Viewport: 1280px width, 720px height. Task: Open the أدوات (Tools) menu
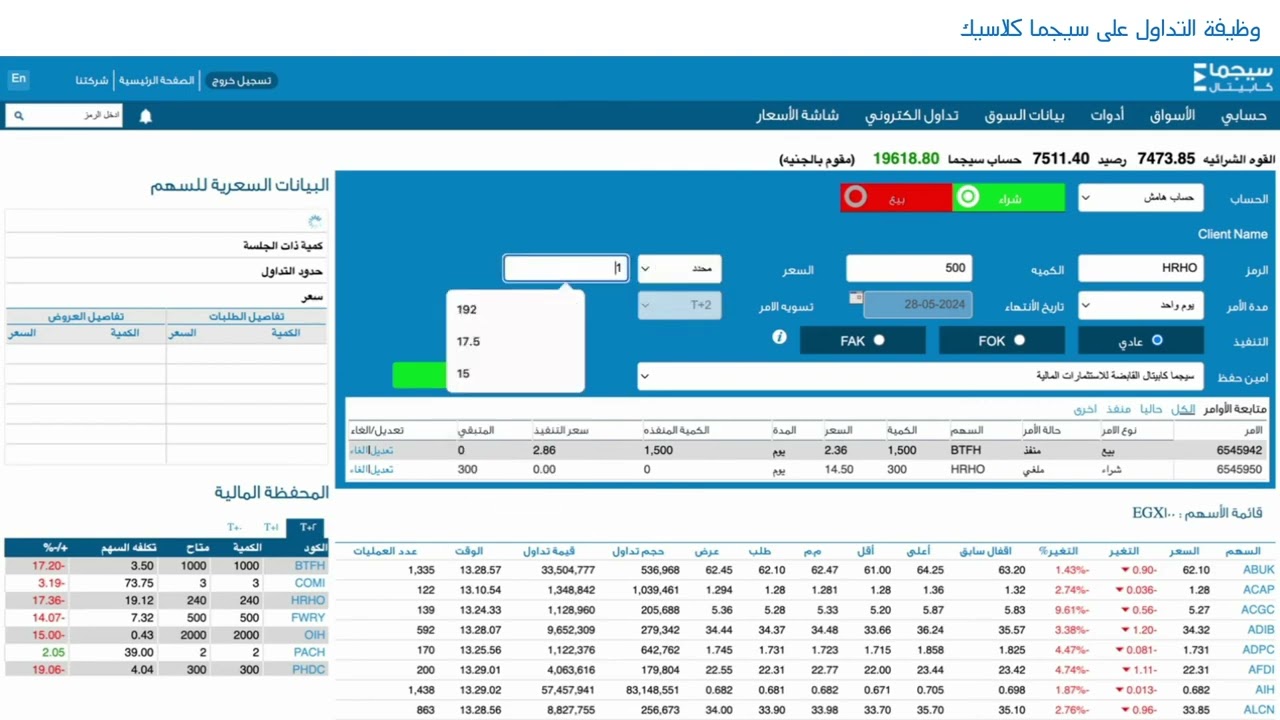pos(1107,115)
